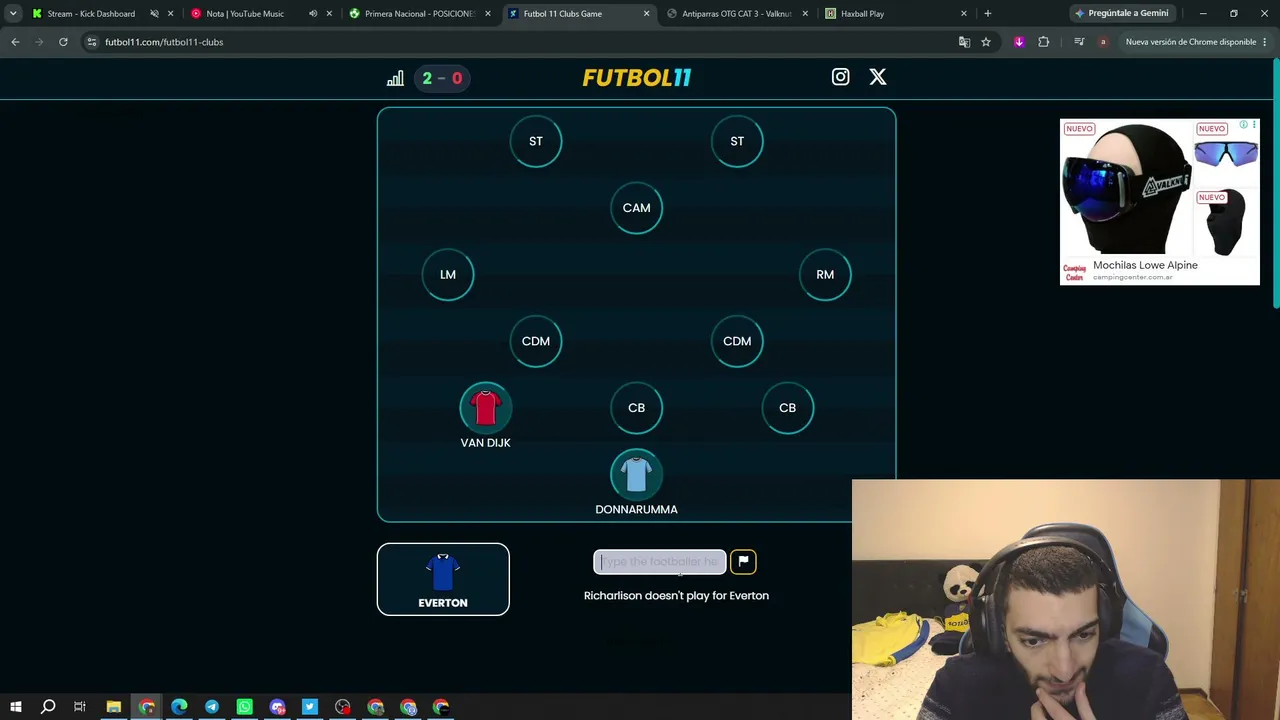Go back to the previous page
The width and height of the screenshot is (1280, 720).
tap(15, 42)
